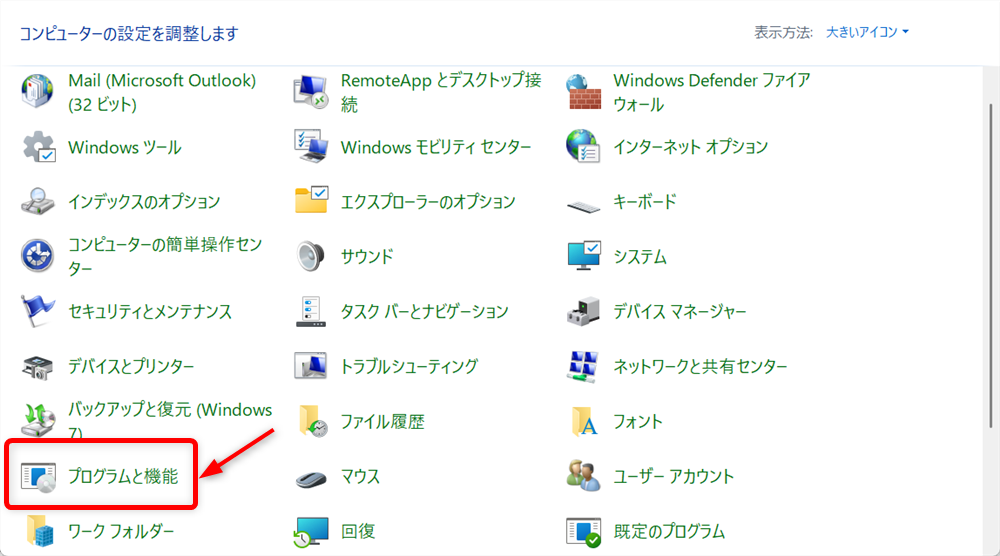Open the Windows モビリティ センター link text

[x=436, y=147]
